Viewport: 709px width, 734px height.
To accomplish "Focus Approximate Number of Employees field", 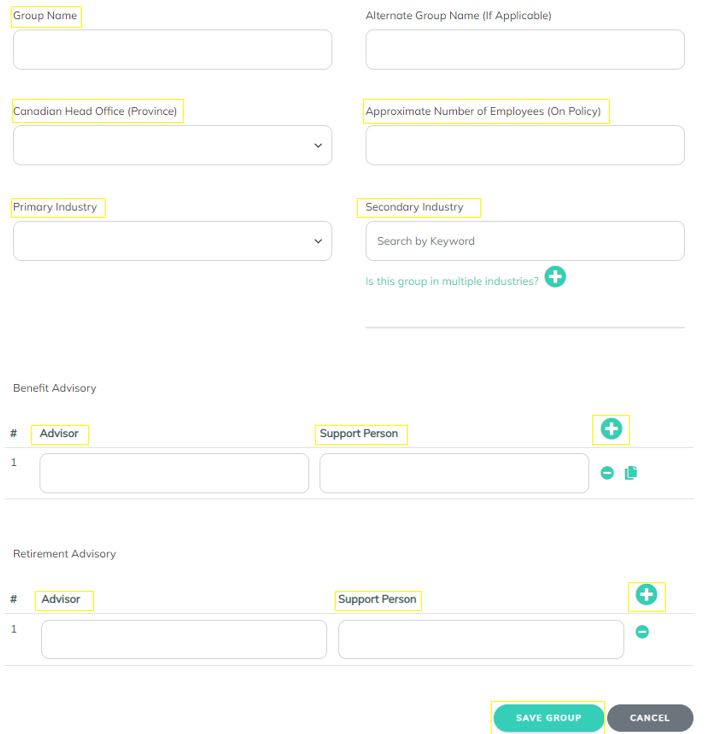I will [x=525, y=145].
